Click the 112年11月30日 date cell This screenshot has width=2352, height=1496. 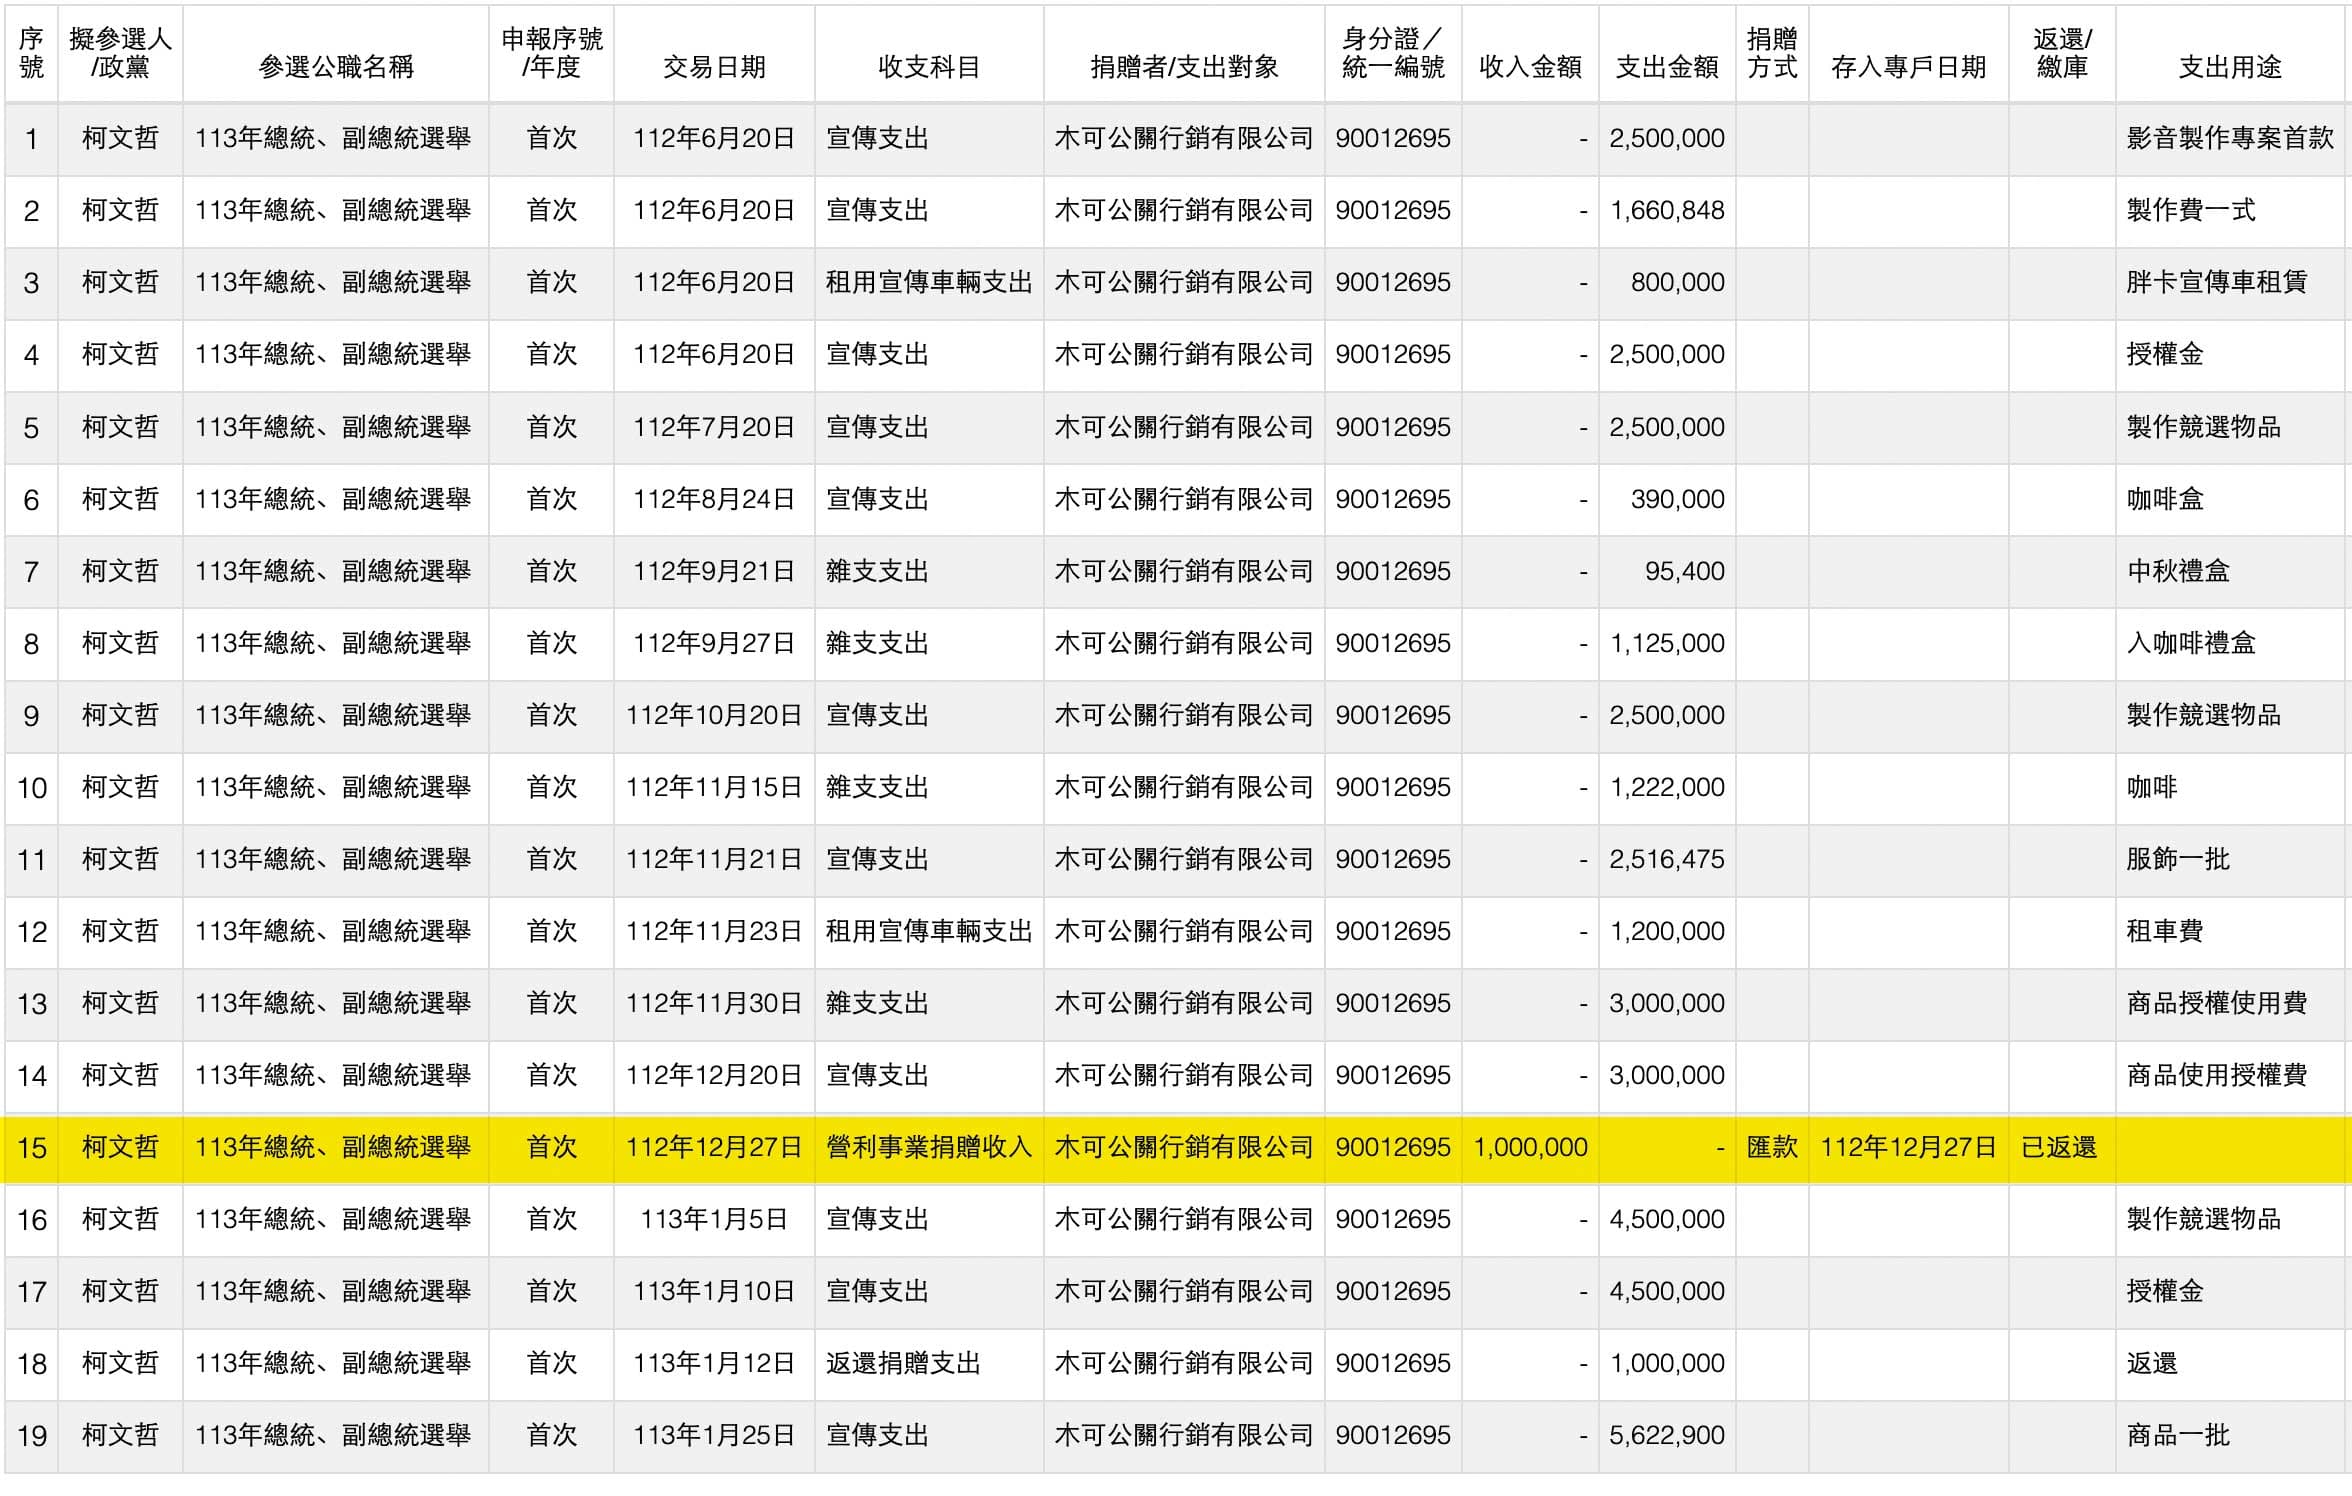pyautogui.click(x=714, y=1003)
